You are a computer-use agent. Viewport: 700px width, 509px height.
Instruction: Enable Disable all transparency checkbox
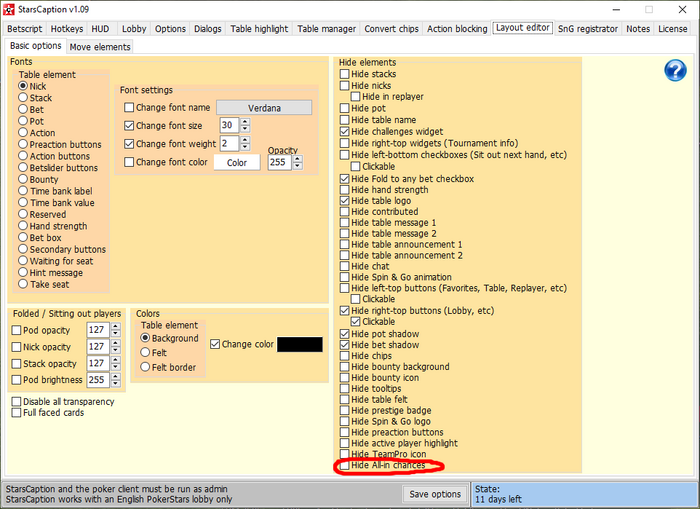pyautogui.click(x=16, y=402)
